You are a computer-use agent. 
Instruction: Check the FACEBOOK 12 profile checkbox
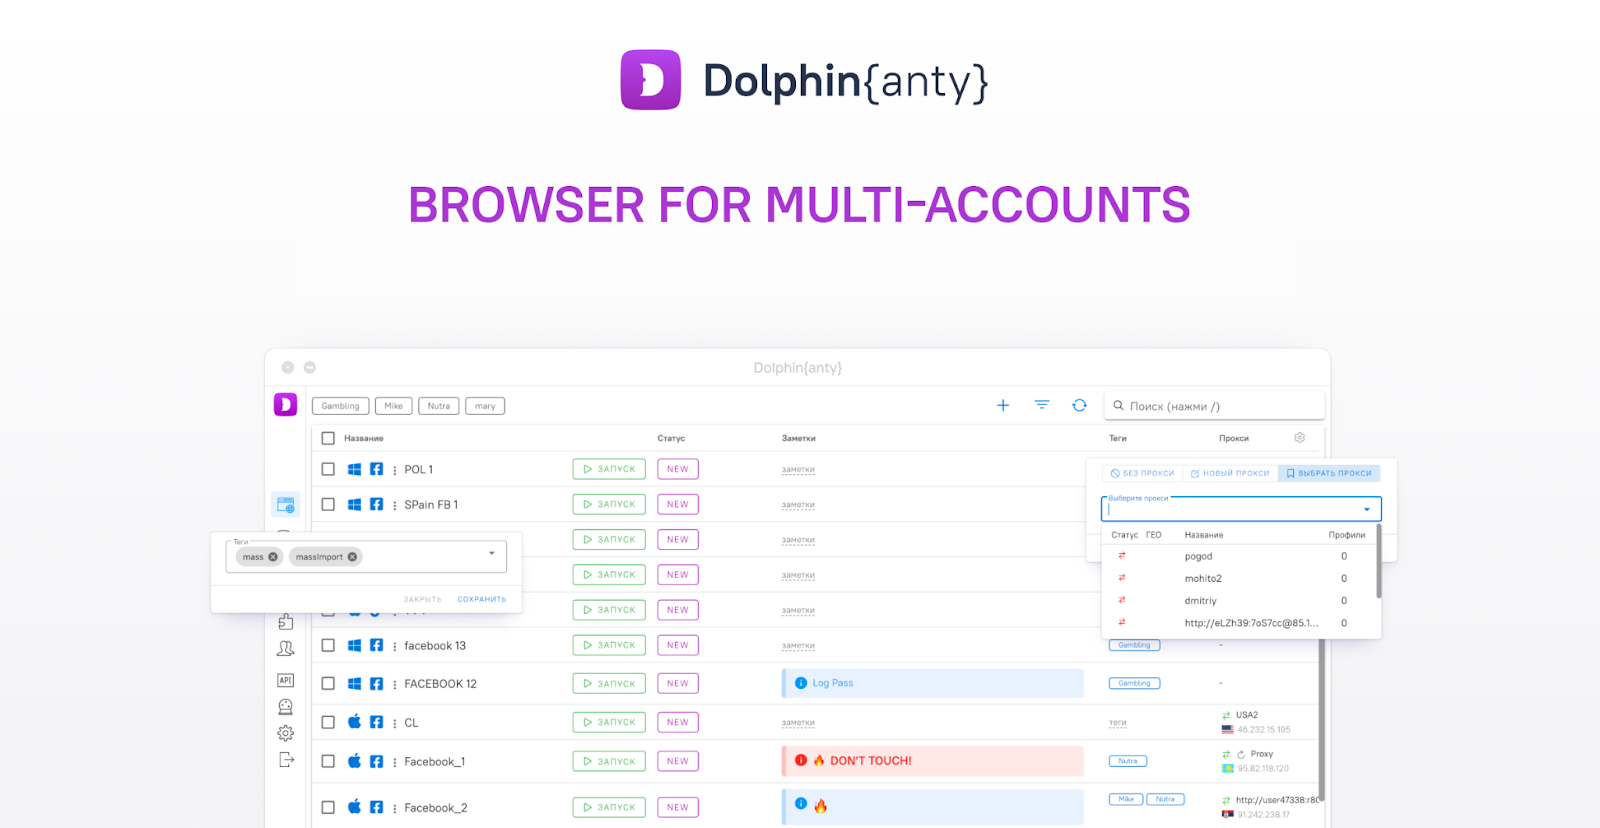click(x=328, y=683)
